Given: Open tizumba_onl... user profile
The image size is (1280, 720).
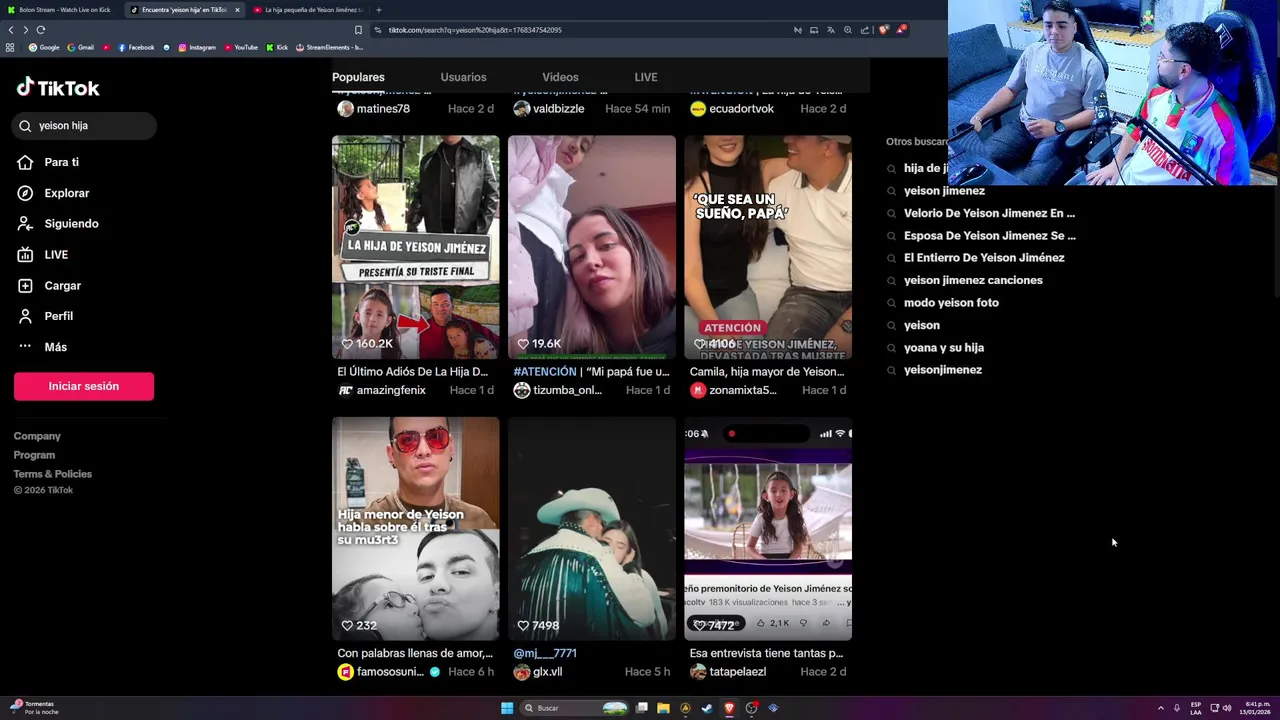Looking at the screenshot, I should point(558,390).
